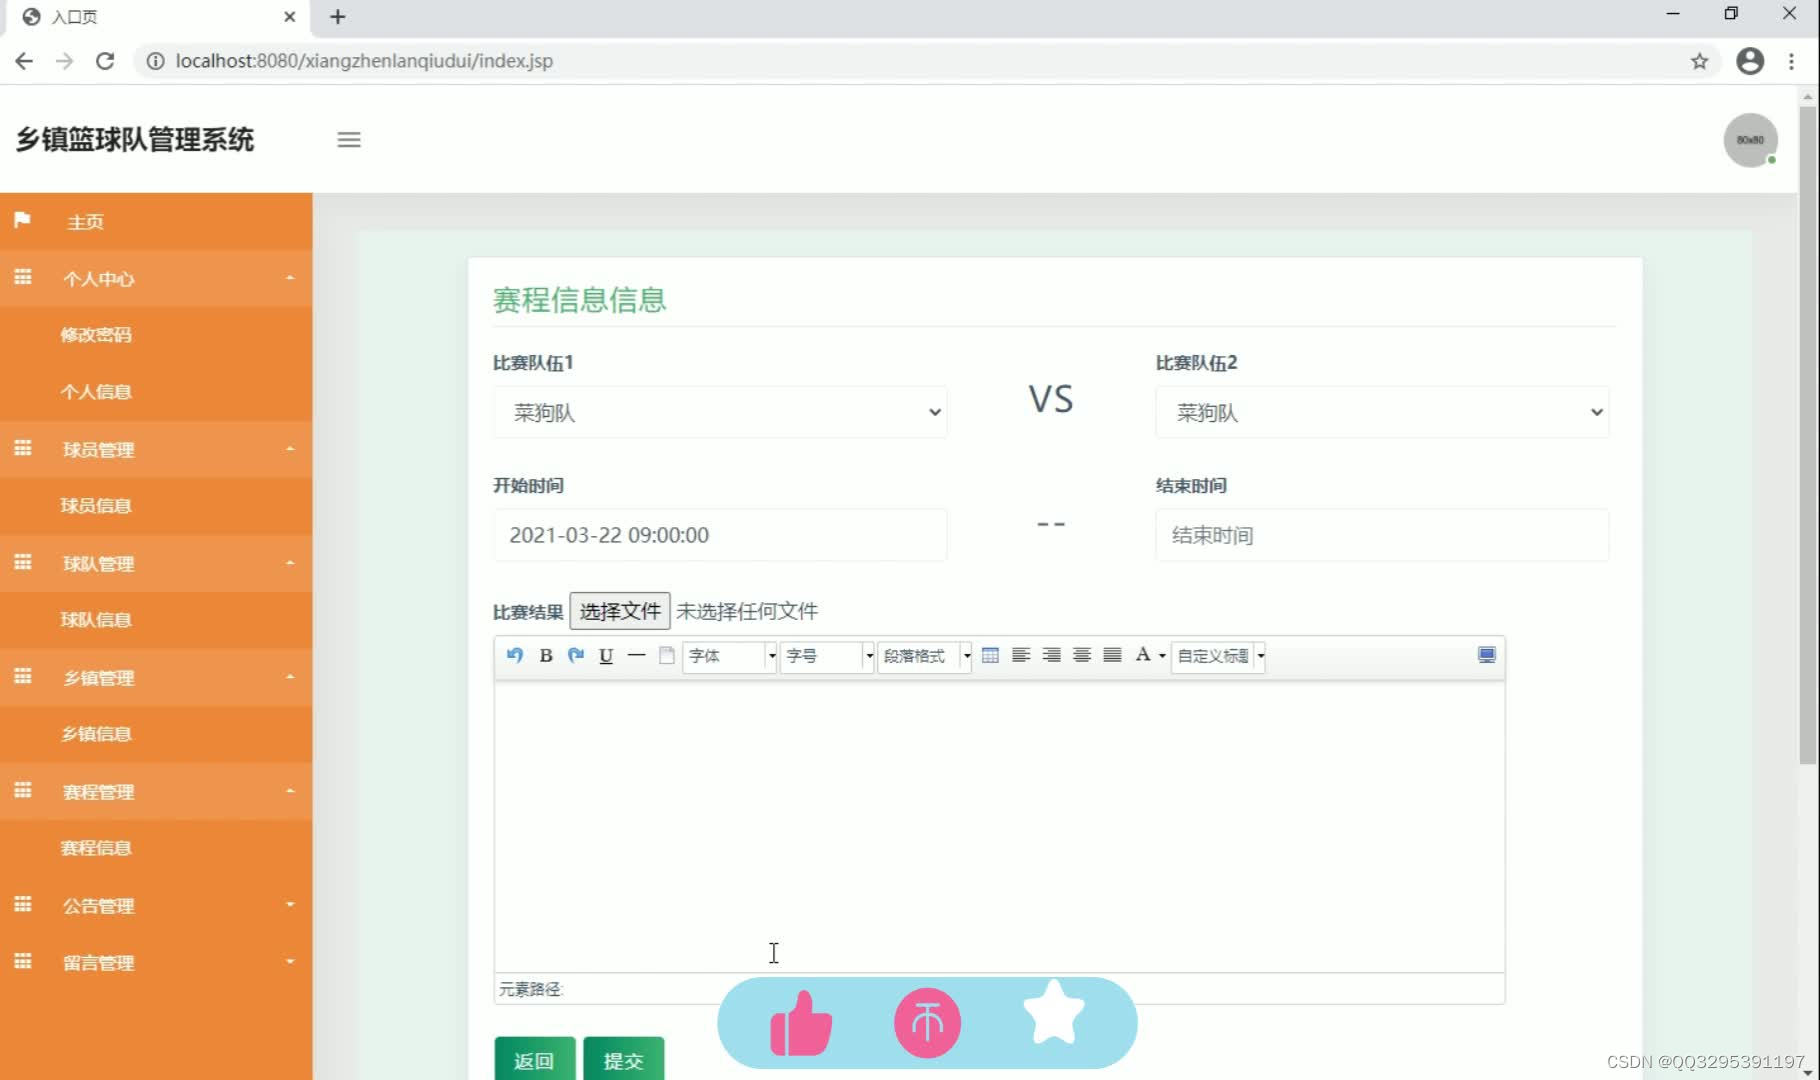This screenshot has width=1820, height=1080.
Task: Open the Chrome three-dot menu
Action: point(1791,61)
